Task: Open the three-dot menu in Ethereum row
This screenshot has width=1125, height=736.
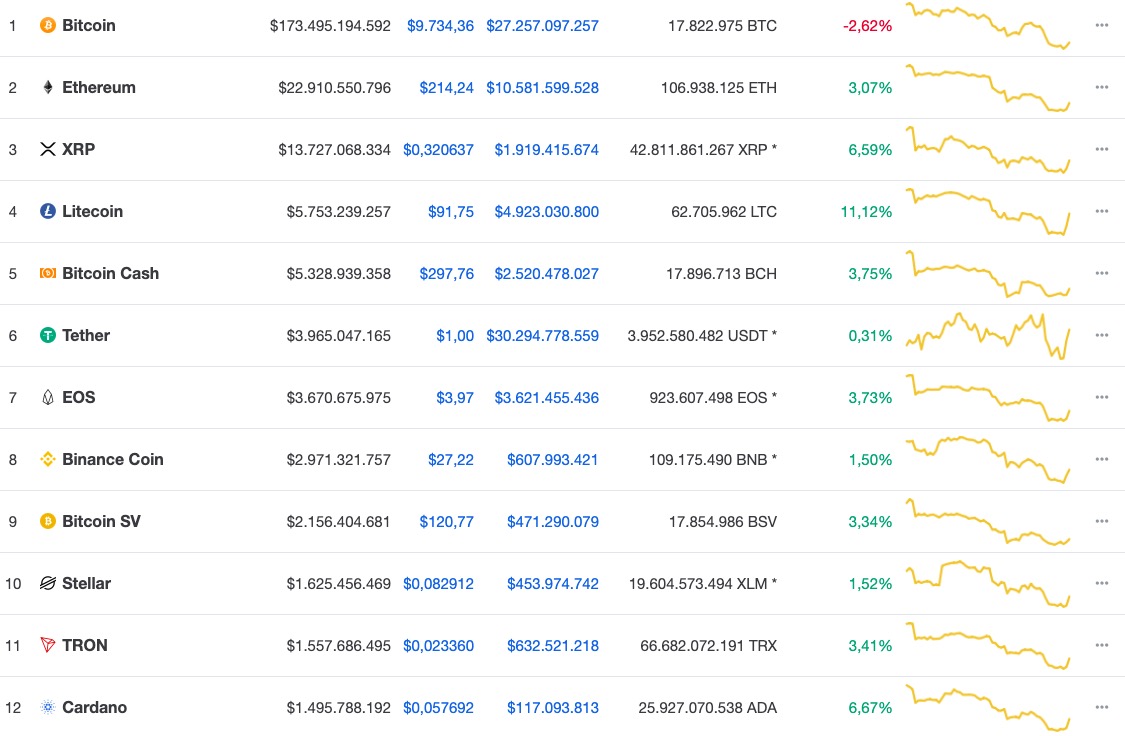Action: point(1102,88)
